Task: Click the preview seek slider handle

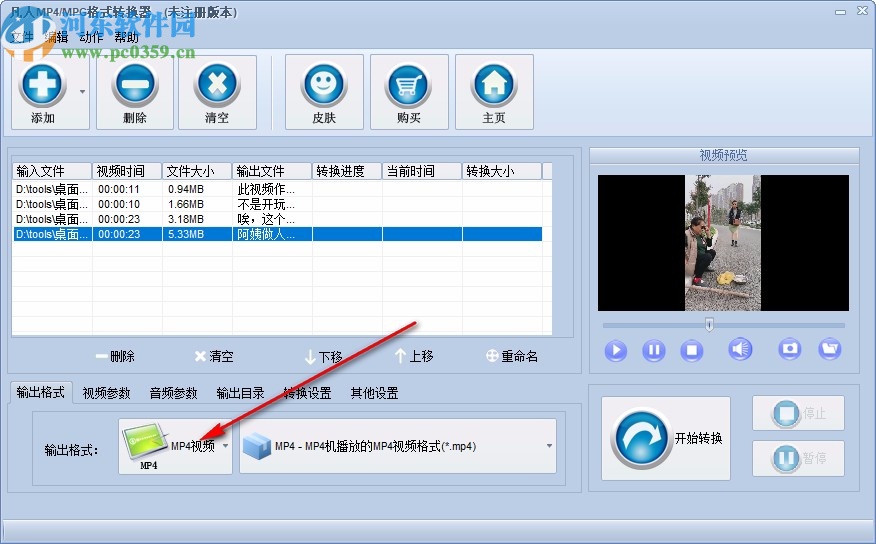Action: (709, 325)
